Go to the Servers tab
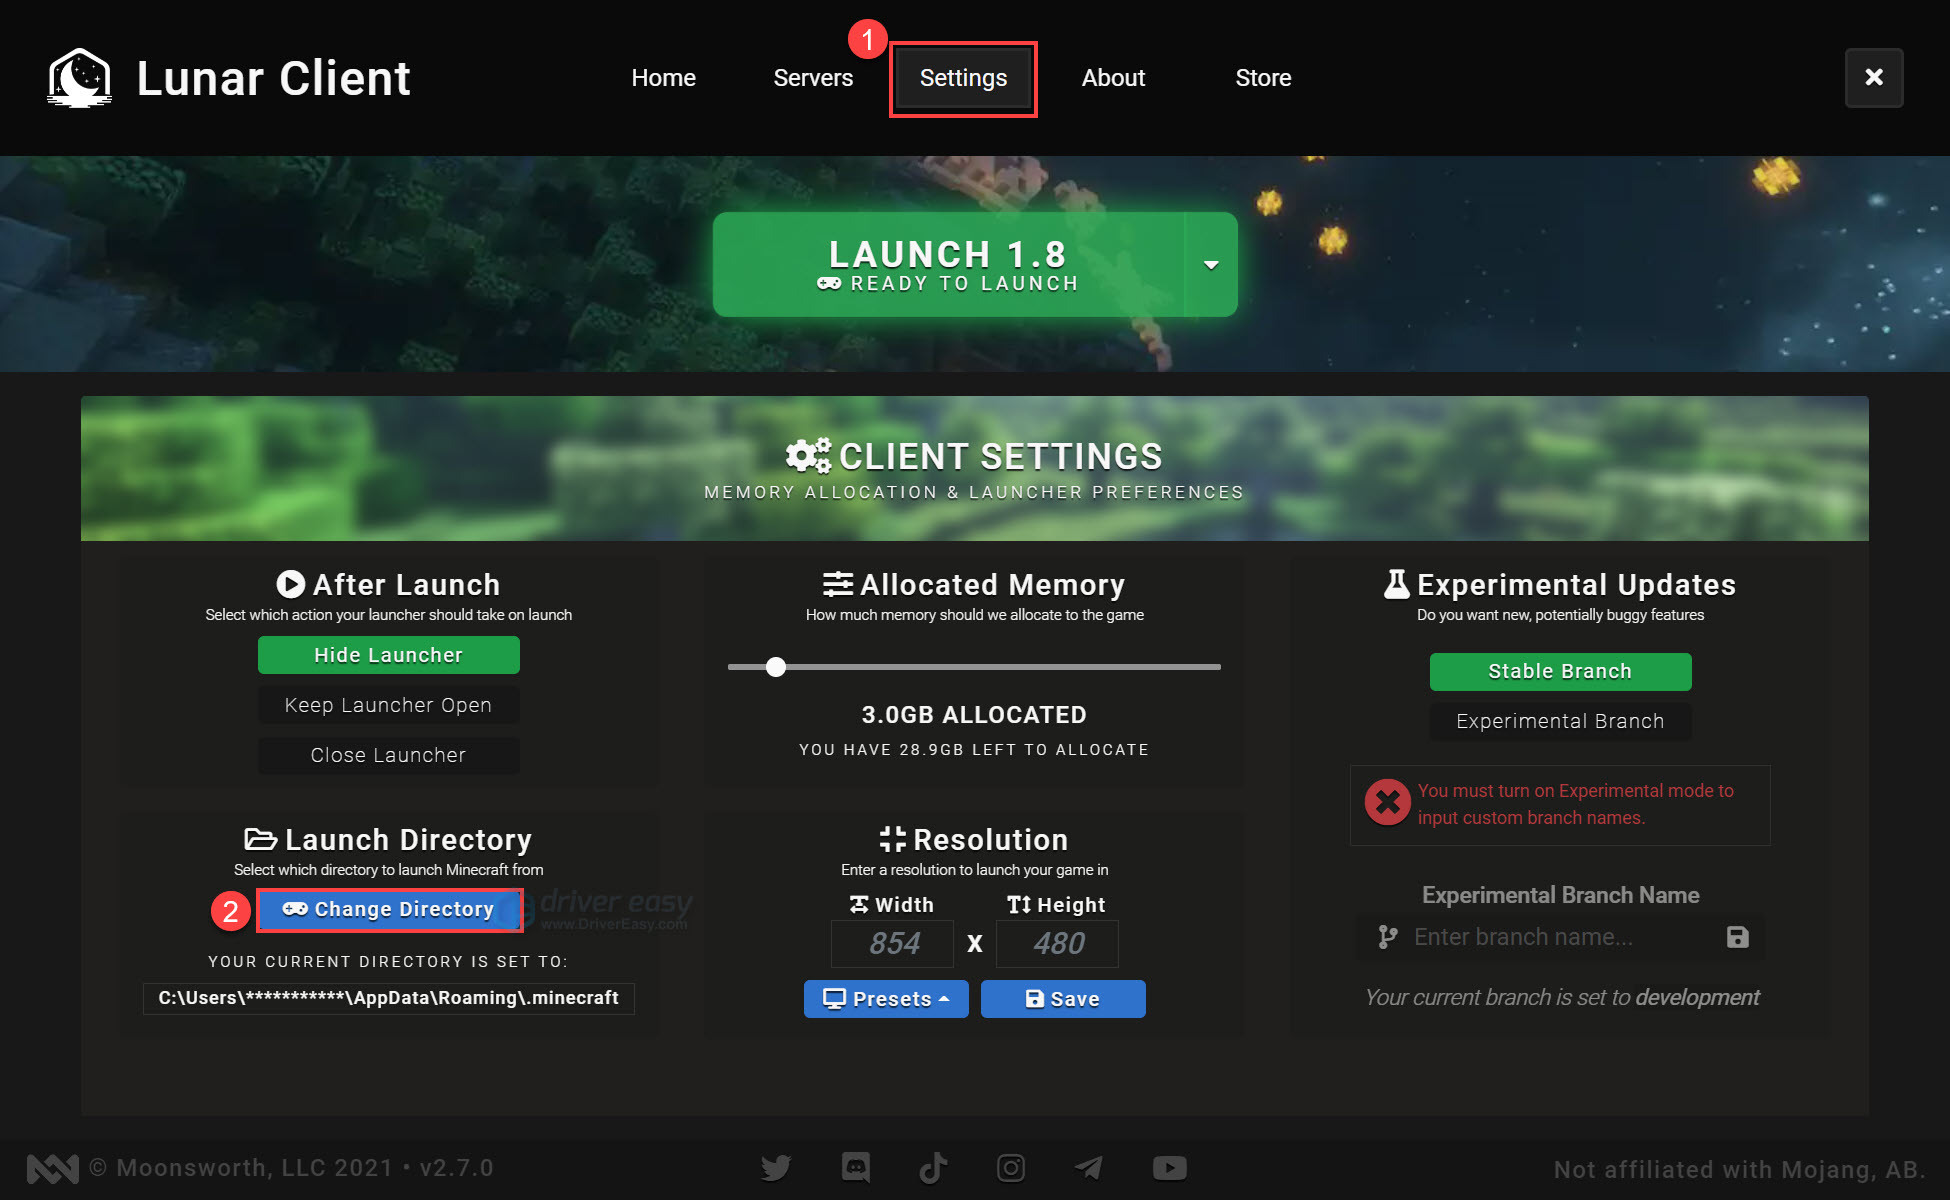Image resolution: width=1950 pixels, height=1200 pixels. tap(813, 77)
